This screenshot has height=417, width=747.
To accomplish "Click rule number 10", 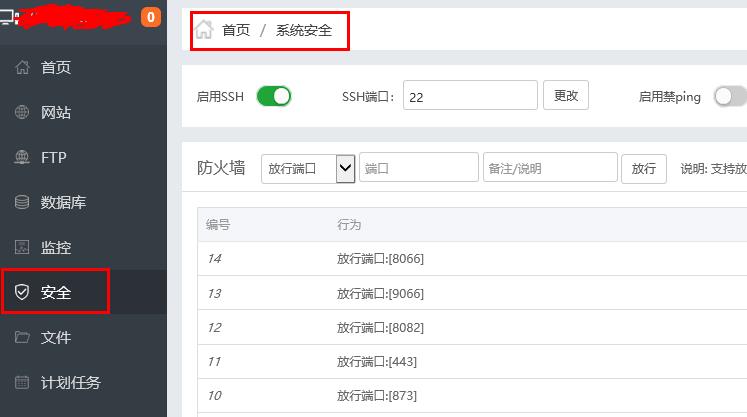I will click(x=214, y=396).
